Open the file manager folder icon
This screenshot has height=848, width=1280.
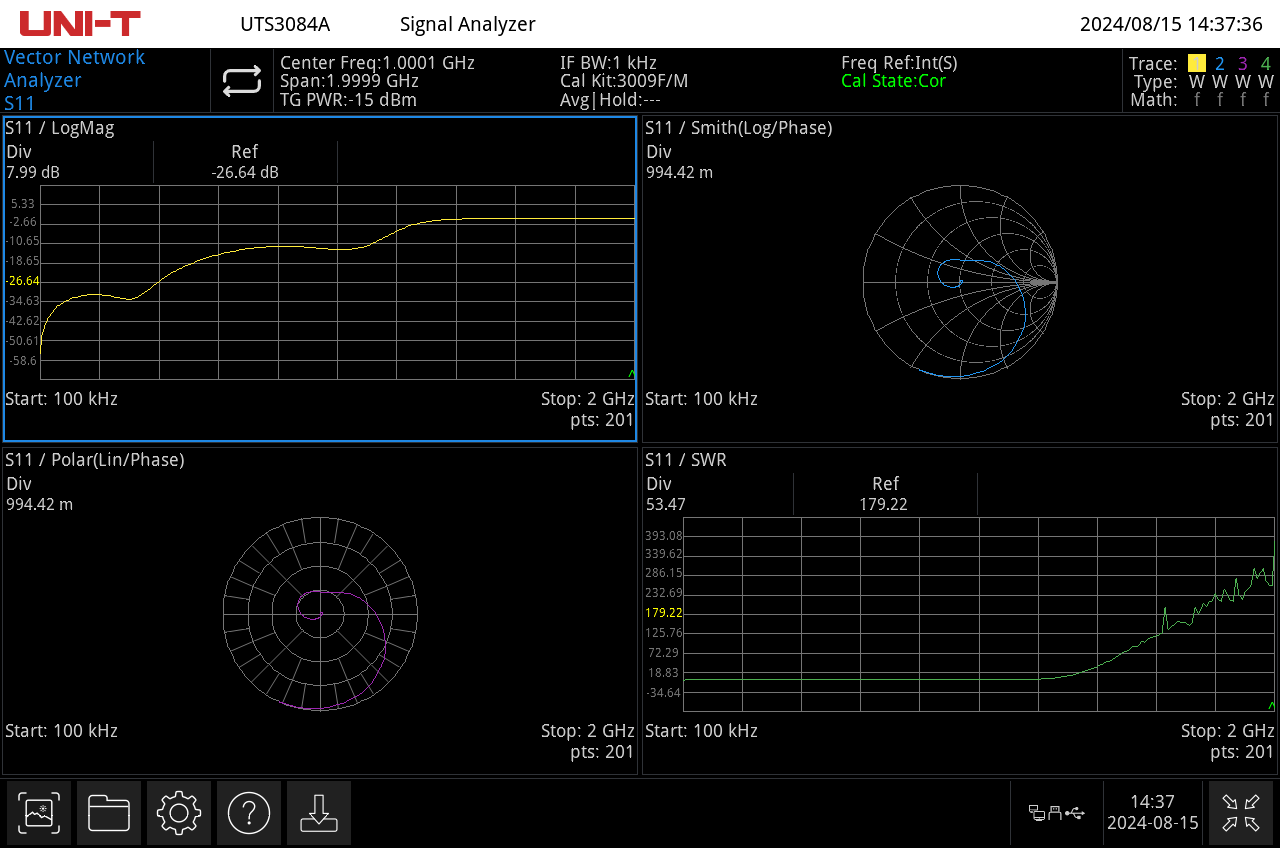(109, 813)
